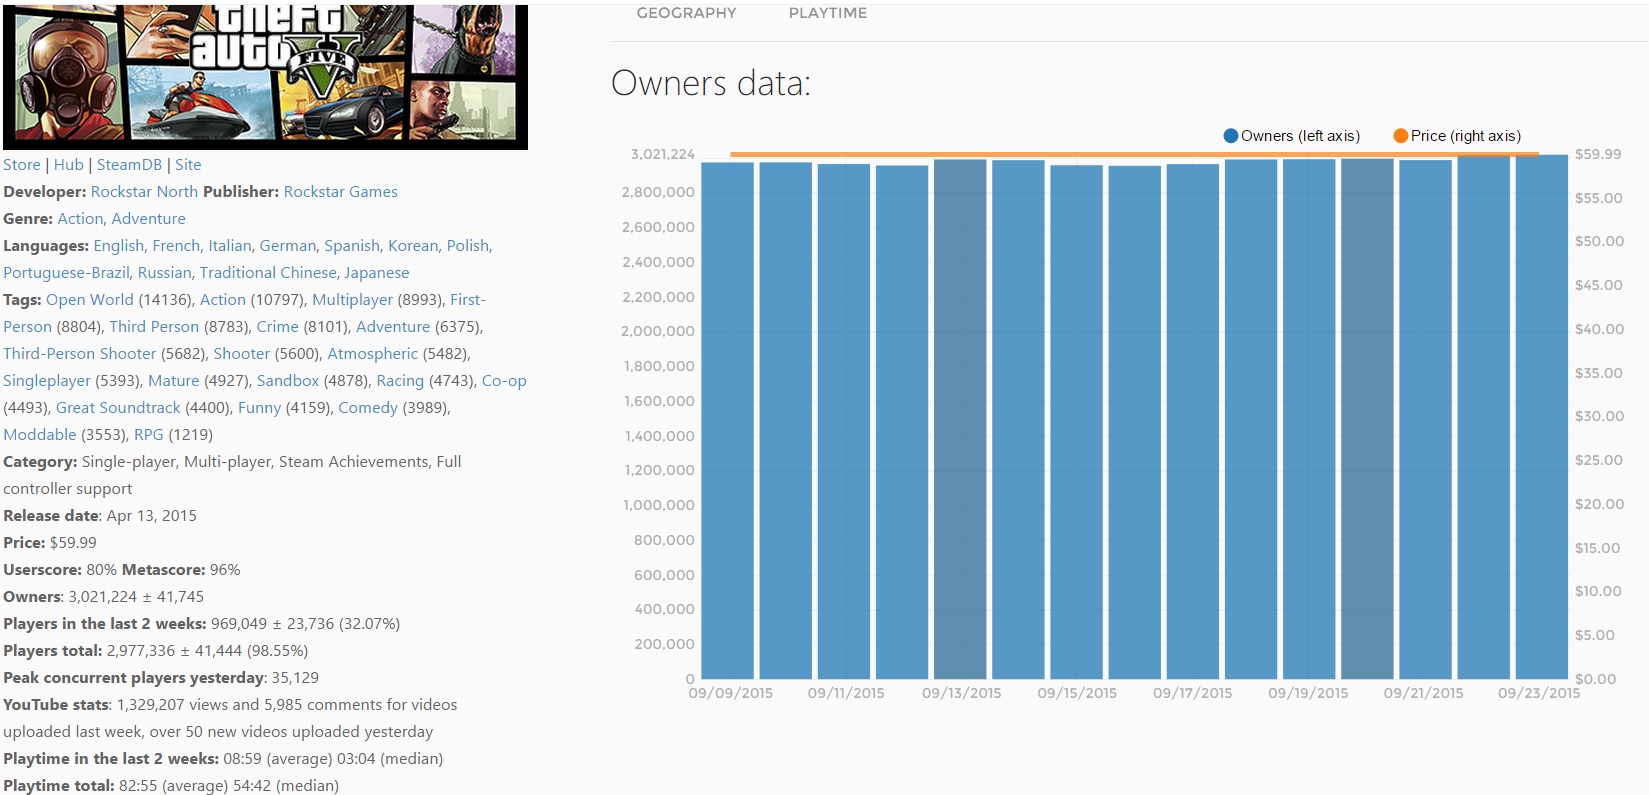Choose the Traditional Chinese language link
The height and width of the screenshot is (795, 1649).
[x=268, y=273]
